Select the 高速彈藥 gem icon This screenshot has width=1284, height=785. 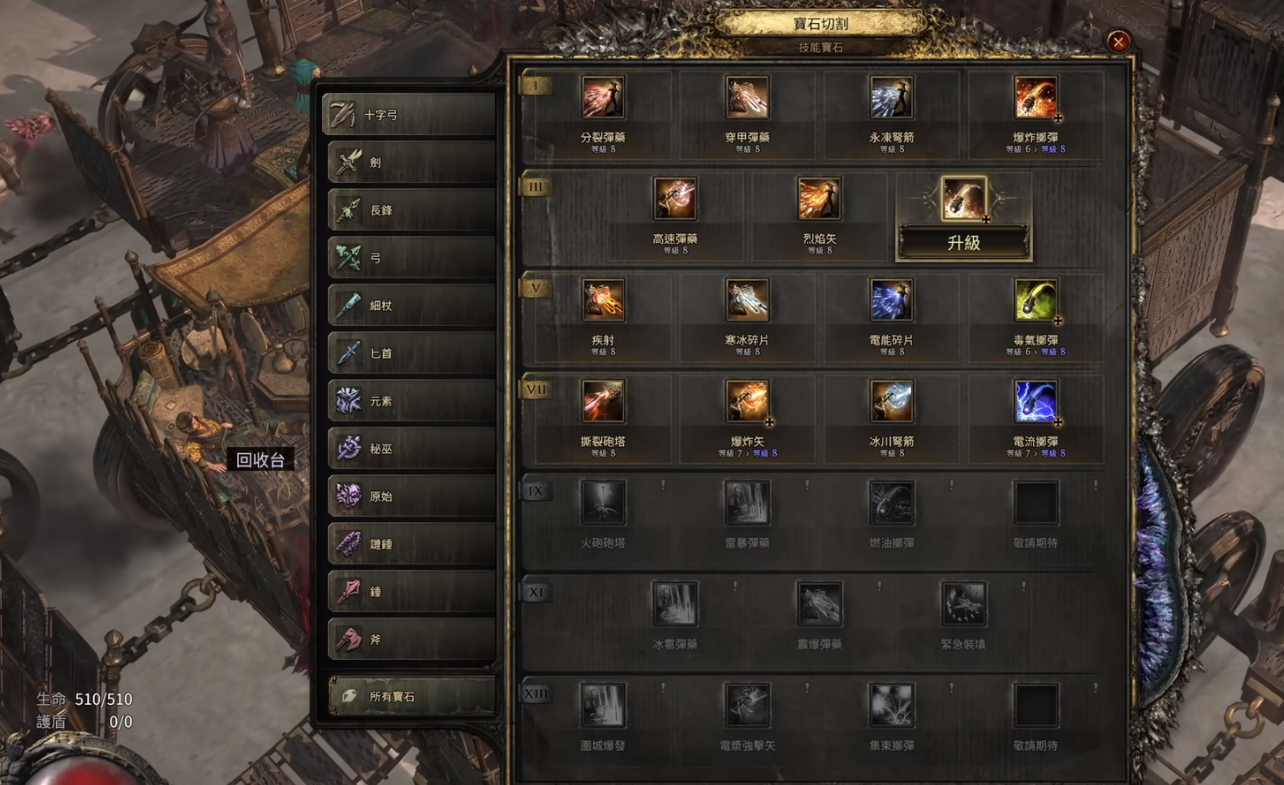[x=675, y=199]
